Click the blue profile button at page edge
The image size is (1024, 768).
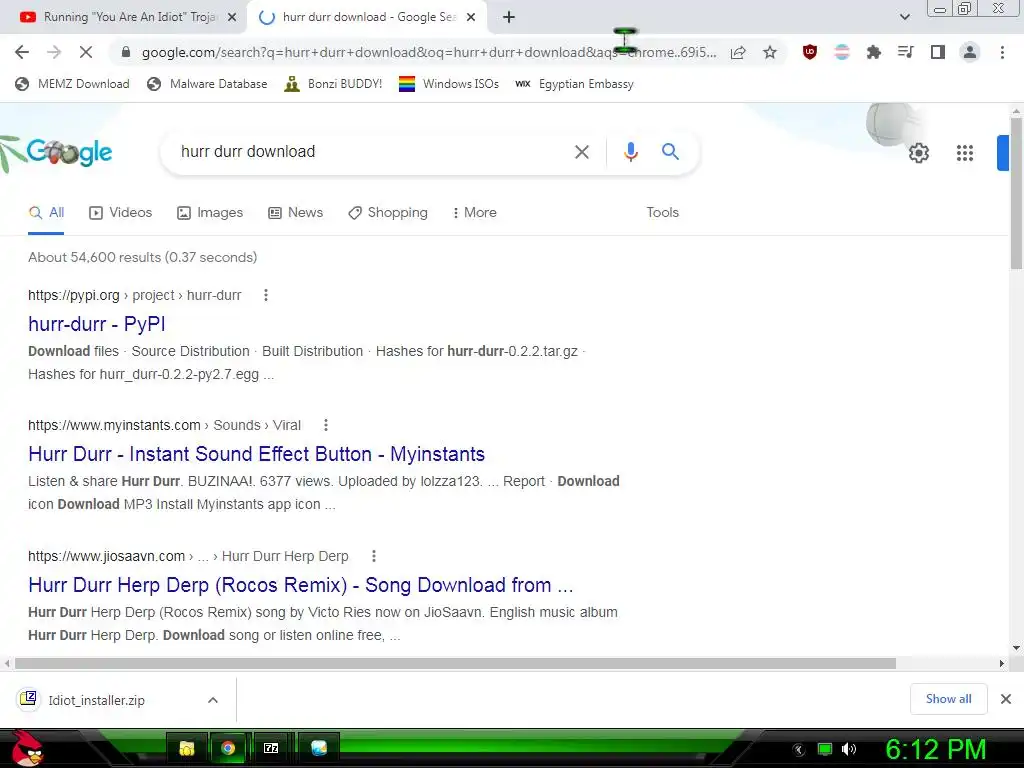[x=1003, y=153]
